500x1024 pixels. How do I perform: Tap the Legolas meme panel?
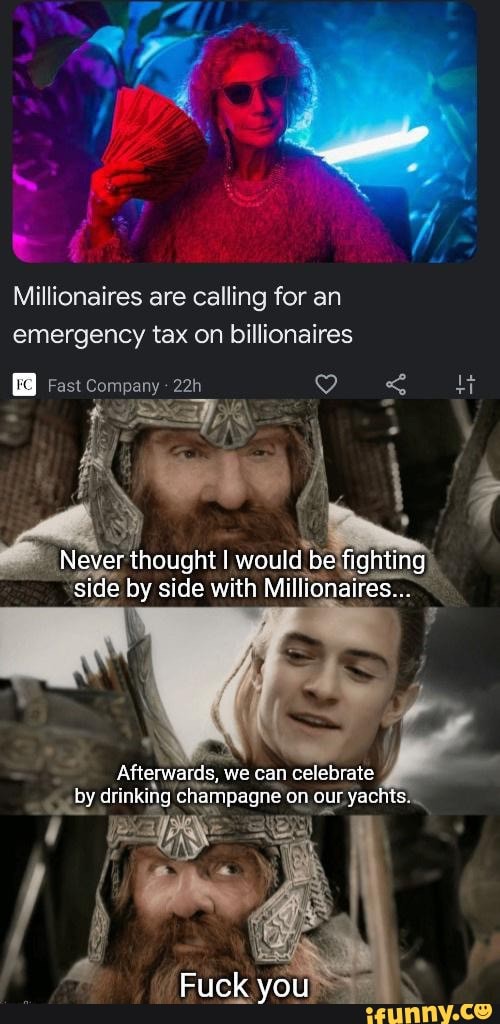(250, 711)
